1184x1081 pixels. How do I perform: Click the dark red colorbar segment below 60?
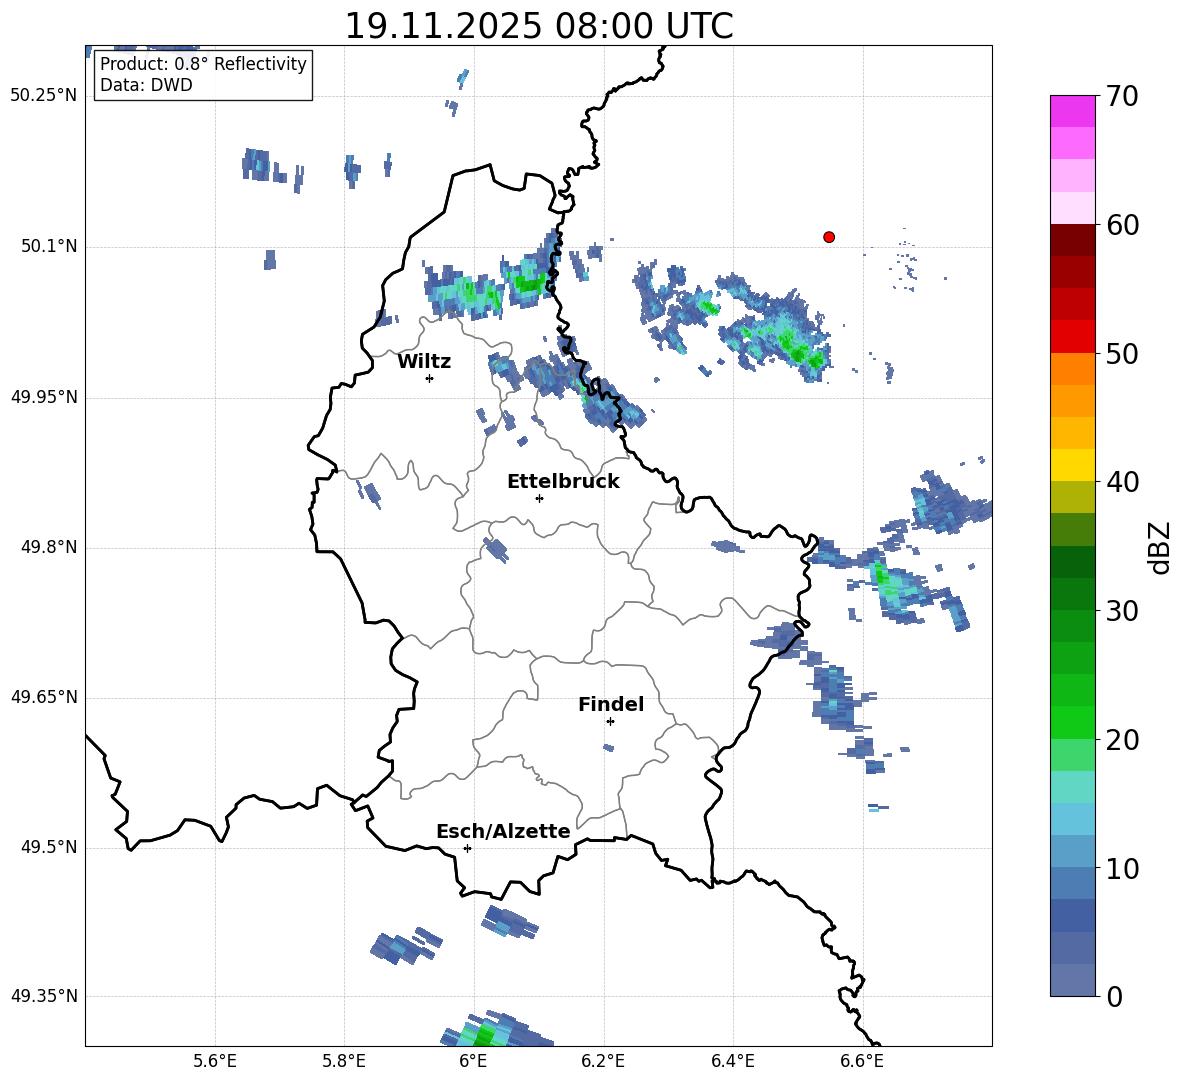pyautogui.click(x=1073, y=240)
